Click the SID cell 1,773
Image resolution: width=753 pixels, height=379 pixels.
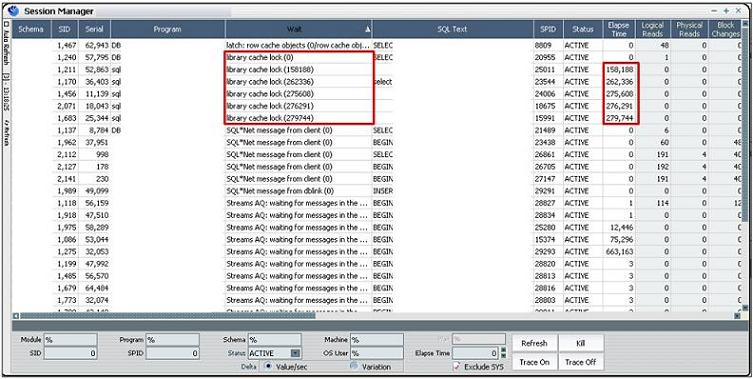click(x=67, y=300)
